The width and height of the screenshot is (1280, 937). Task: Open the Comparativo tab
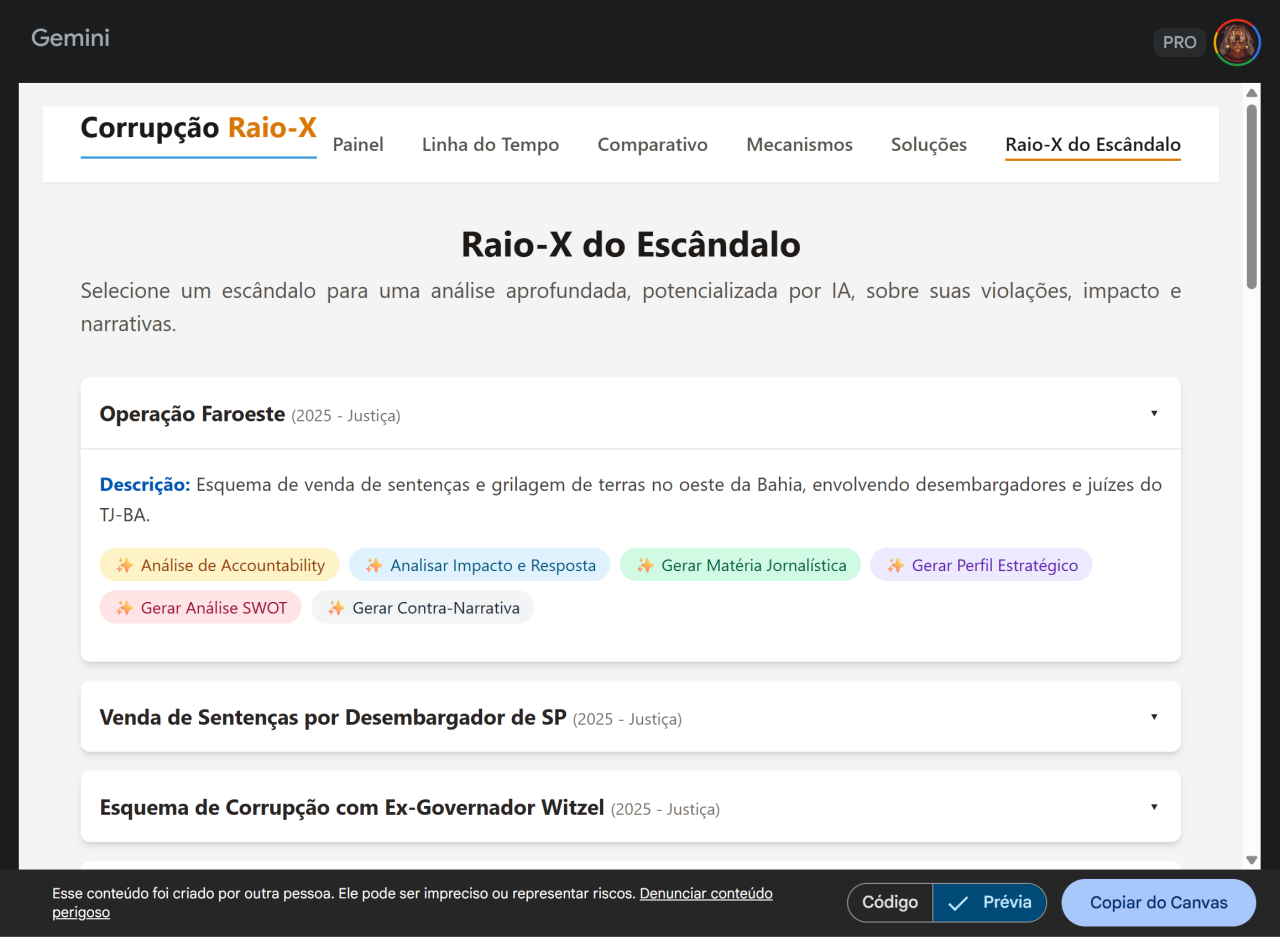click(x=652, y=145)
